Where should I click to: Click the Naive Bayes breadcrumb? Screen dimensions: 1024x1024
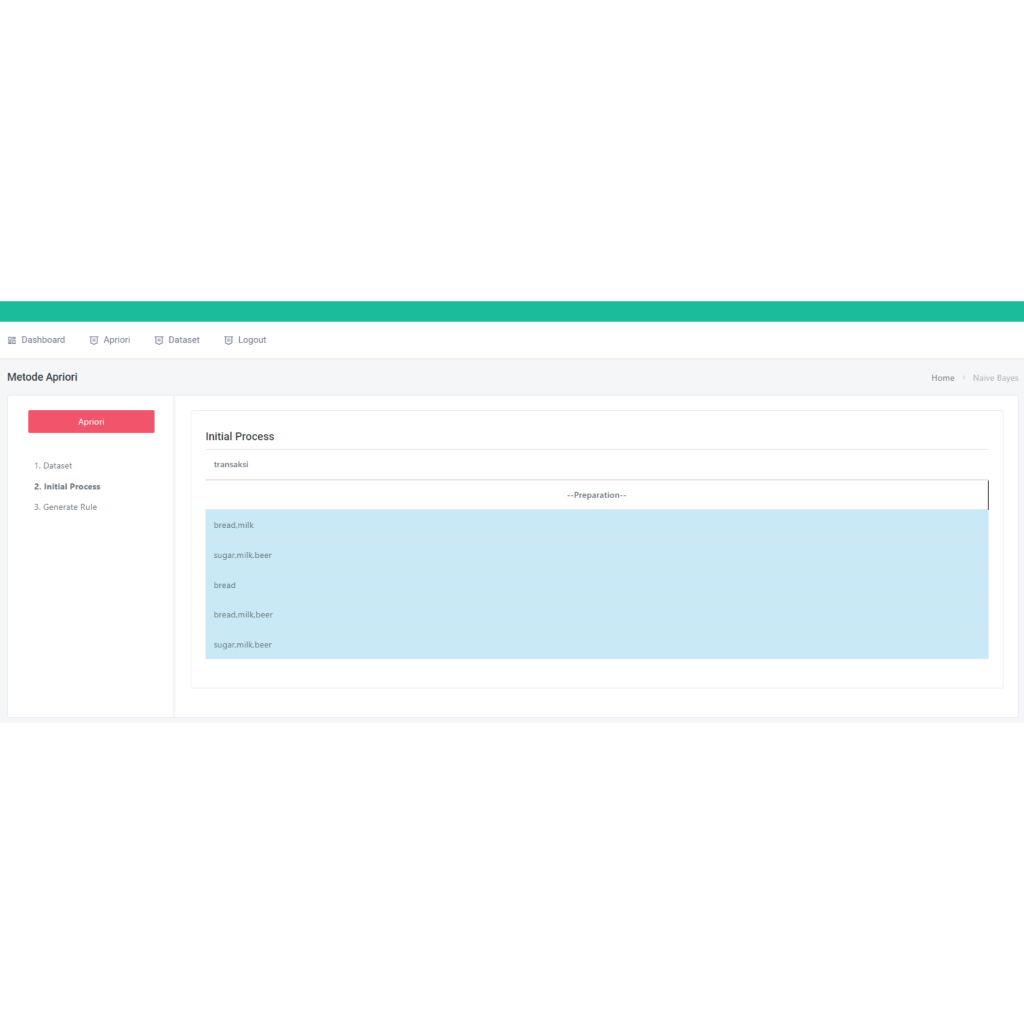tap(995, 378)
